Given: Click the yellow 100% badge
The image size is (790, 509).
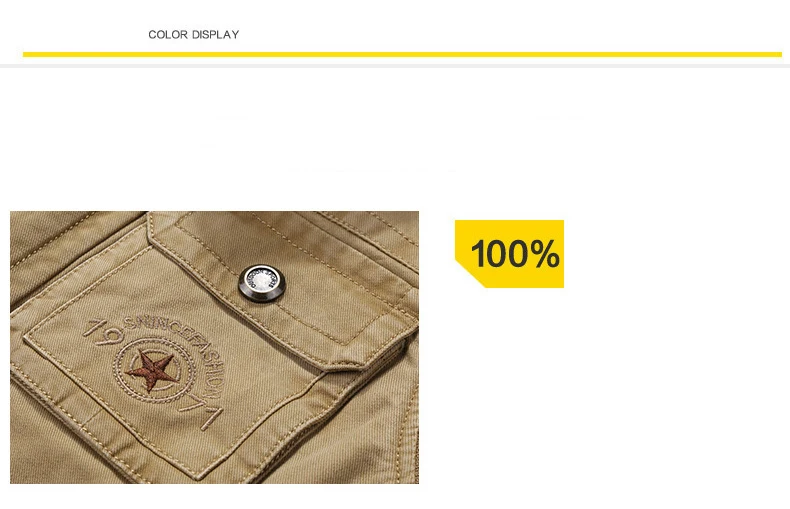Looking at the screenshot, I should [x=509, y=253].
